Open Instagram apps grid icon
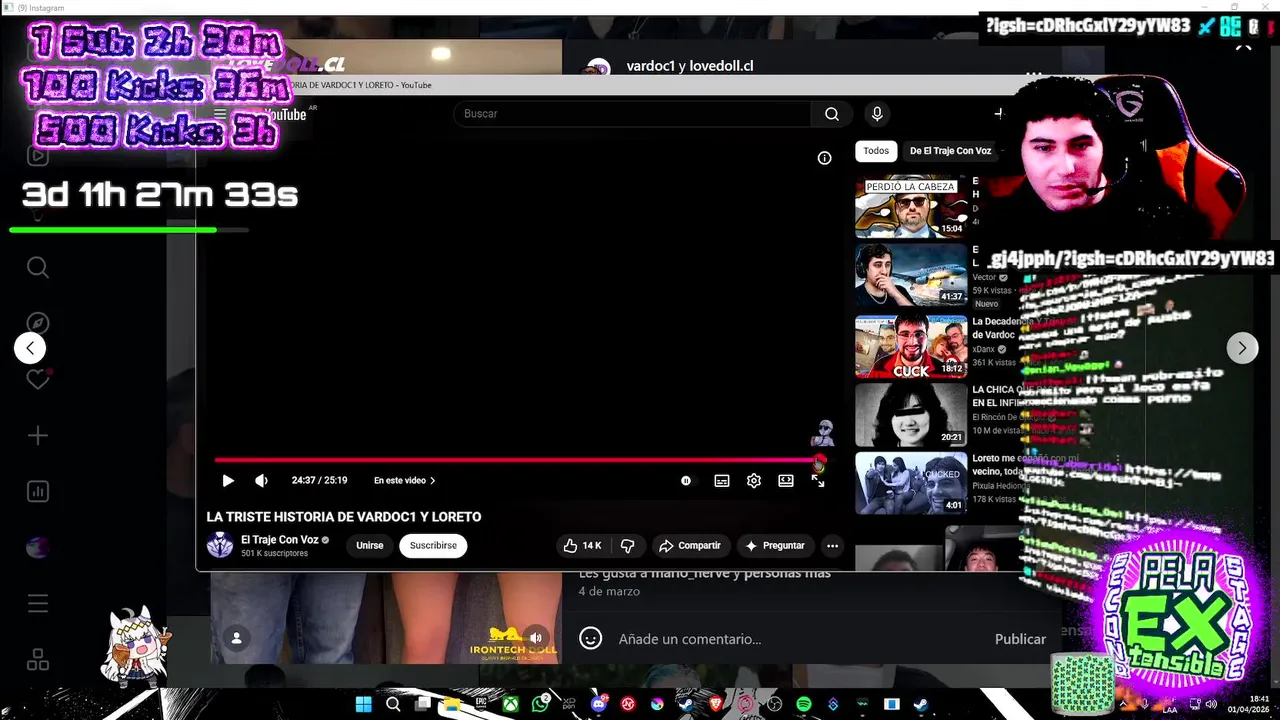 38,660
